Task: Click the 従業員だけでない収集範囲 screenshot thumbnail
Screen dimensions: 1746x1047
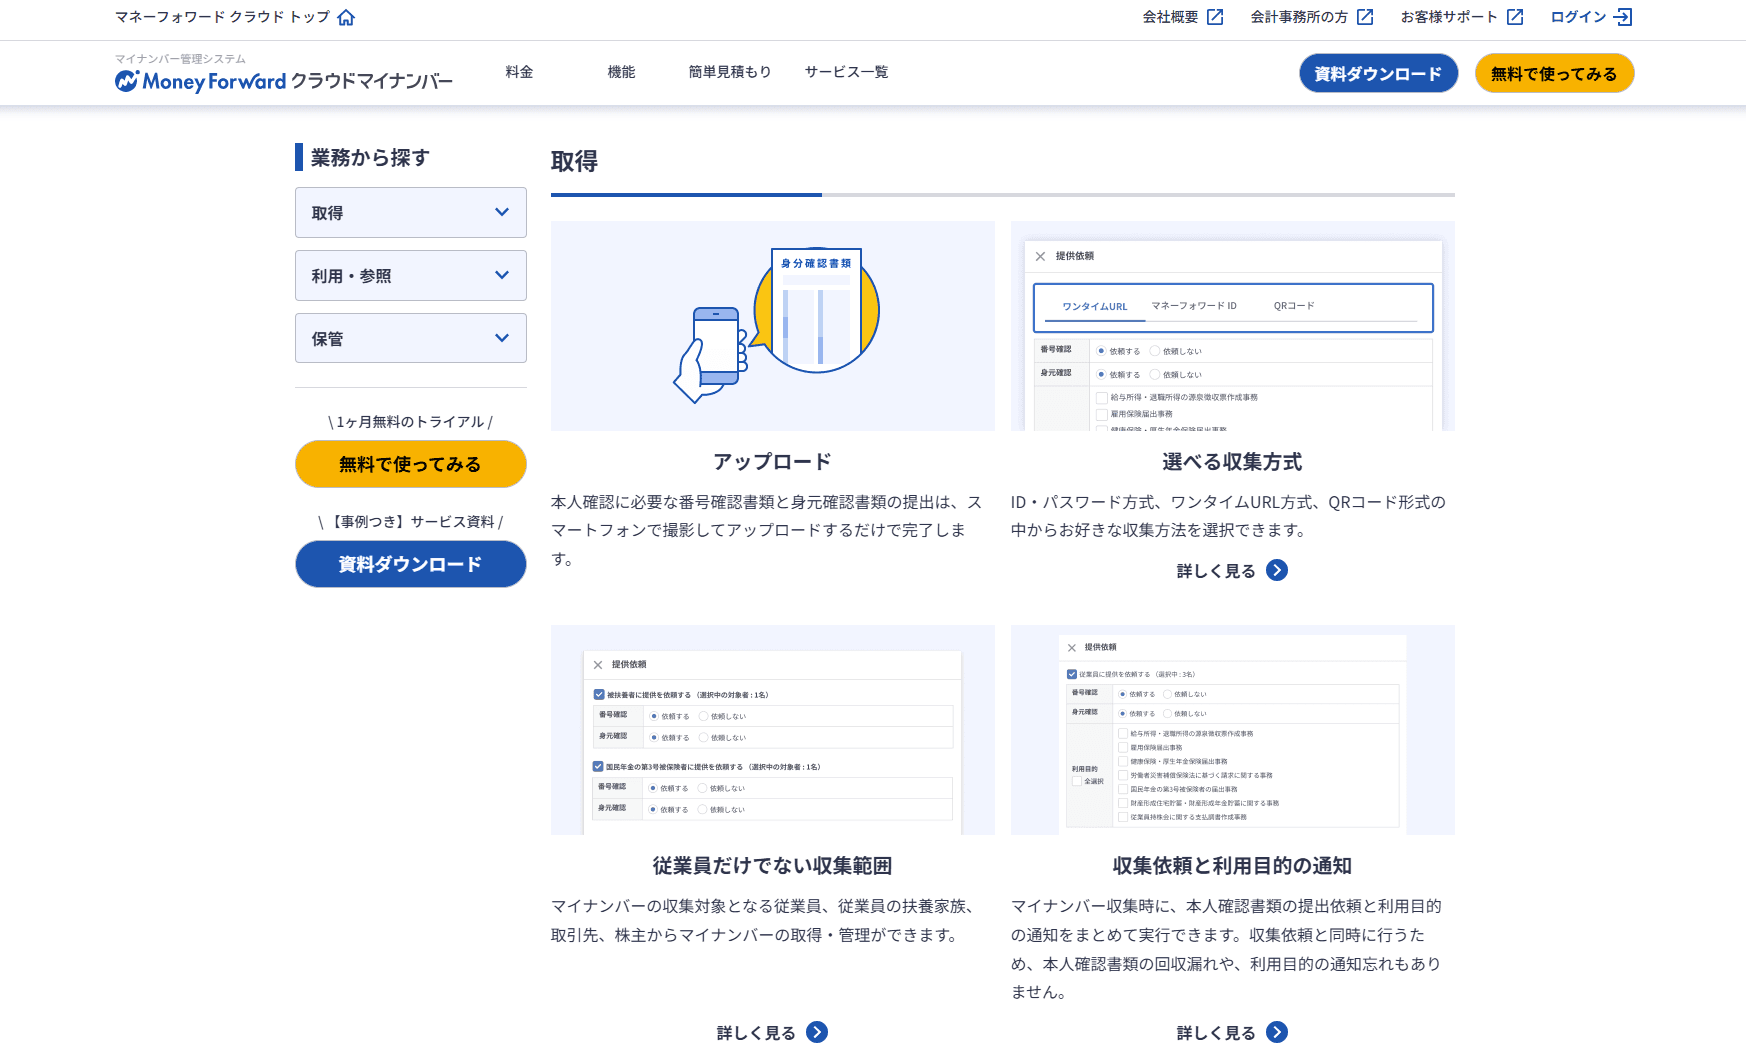Action: coord(773,730)
